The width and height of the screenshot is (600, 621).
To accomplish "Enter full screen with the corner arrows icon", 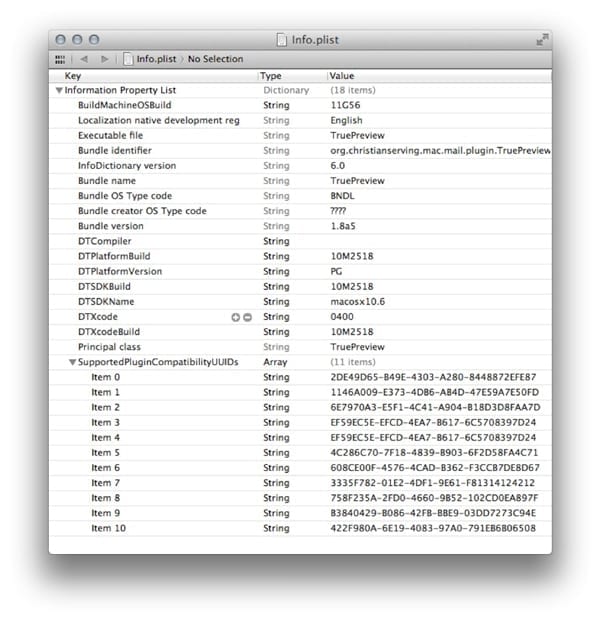I will click(x=541, y=39).
